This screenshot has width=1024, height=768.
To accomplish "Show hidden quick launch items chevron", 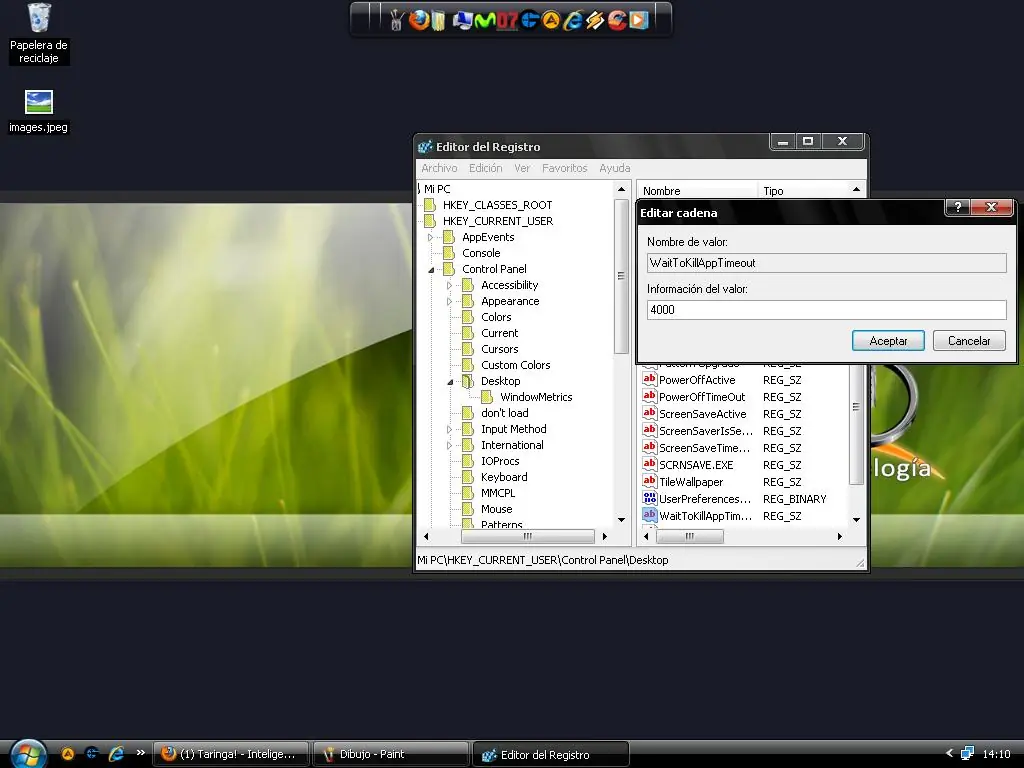I will point(140,753).
